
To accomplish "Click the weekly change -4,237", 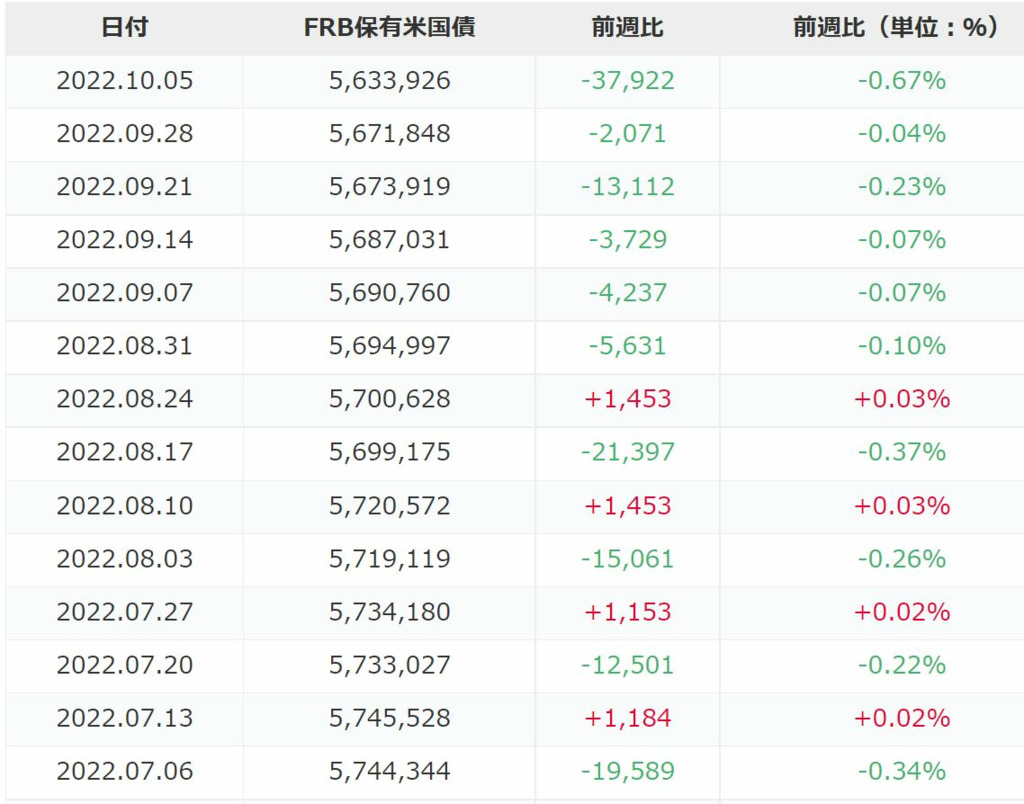I will [627, 292].
